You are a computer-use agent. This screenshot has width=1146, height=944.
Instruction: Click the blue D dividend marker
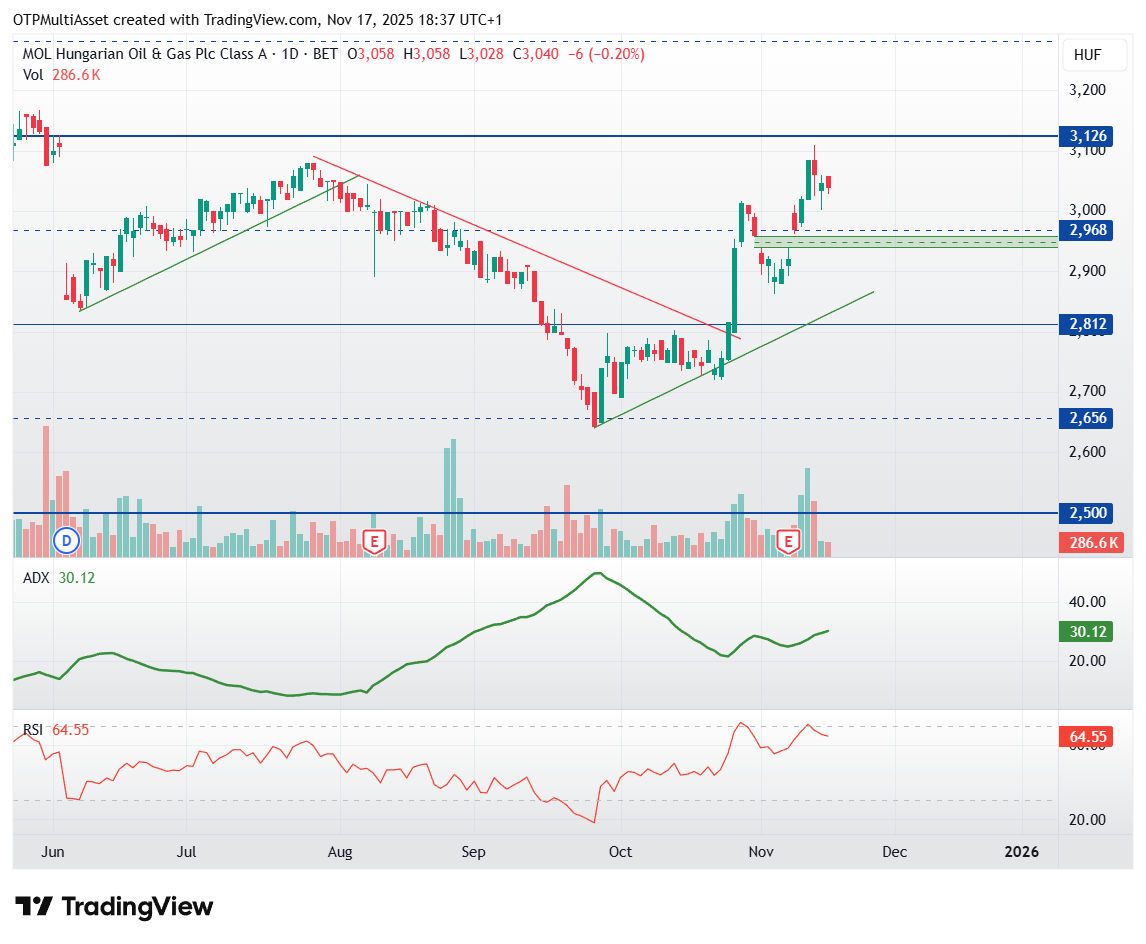[67, 541]
